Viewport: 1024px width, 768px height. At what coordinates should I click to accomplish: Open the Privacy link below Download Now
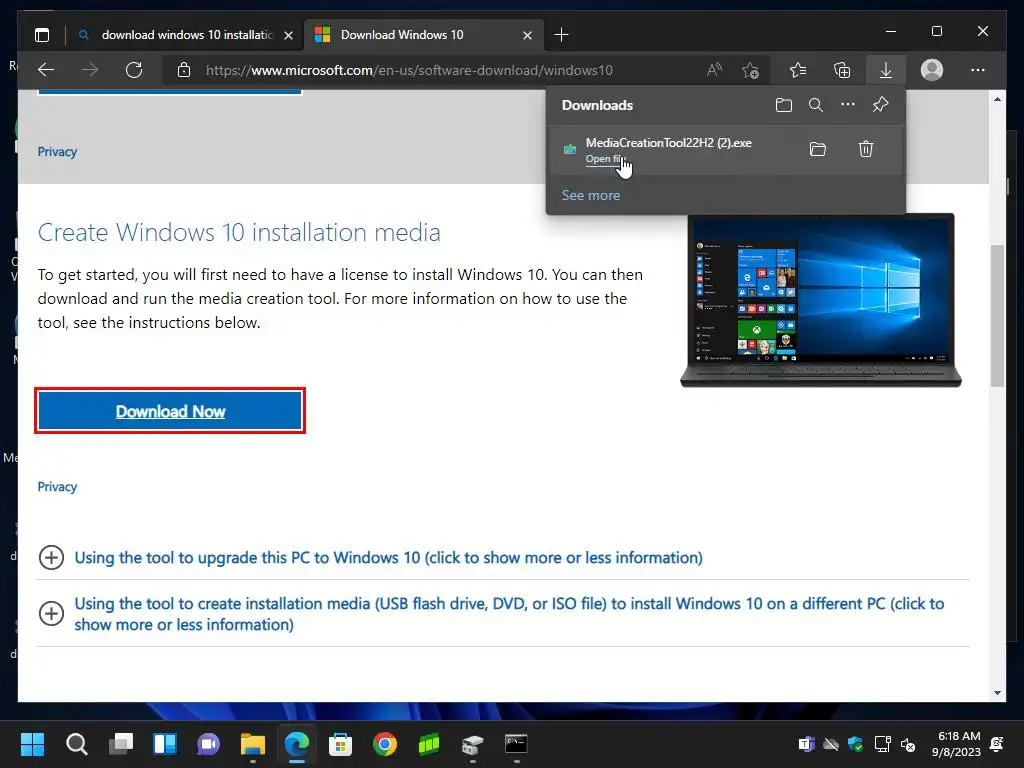[x=57, y=487]
